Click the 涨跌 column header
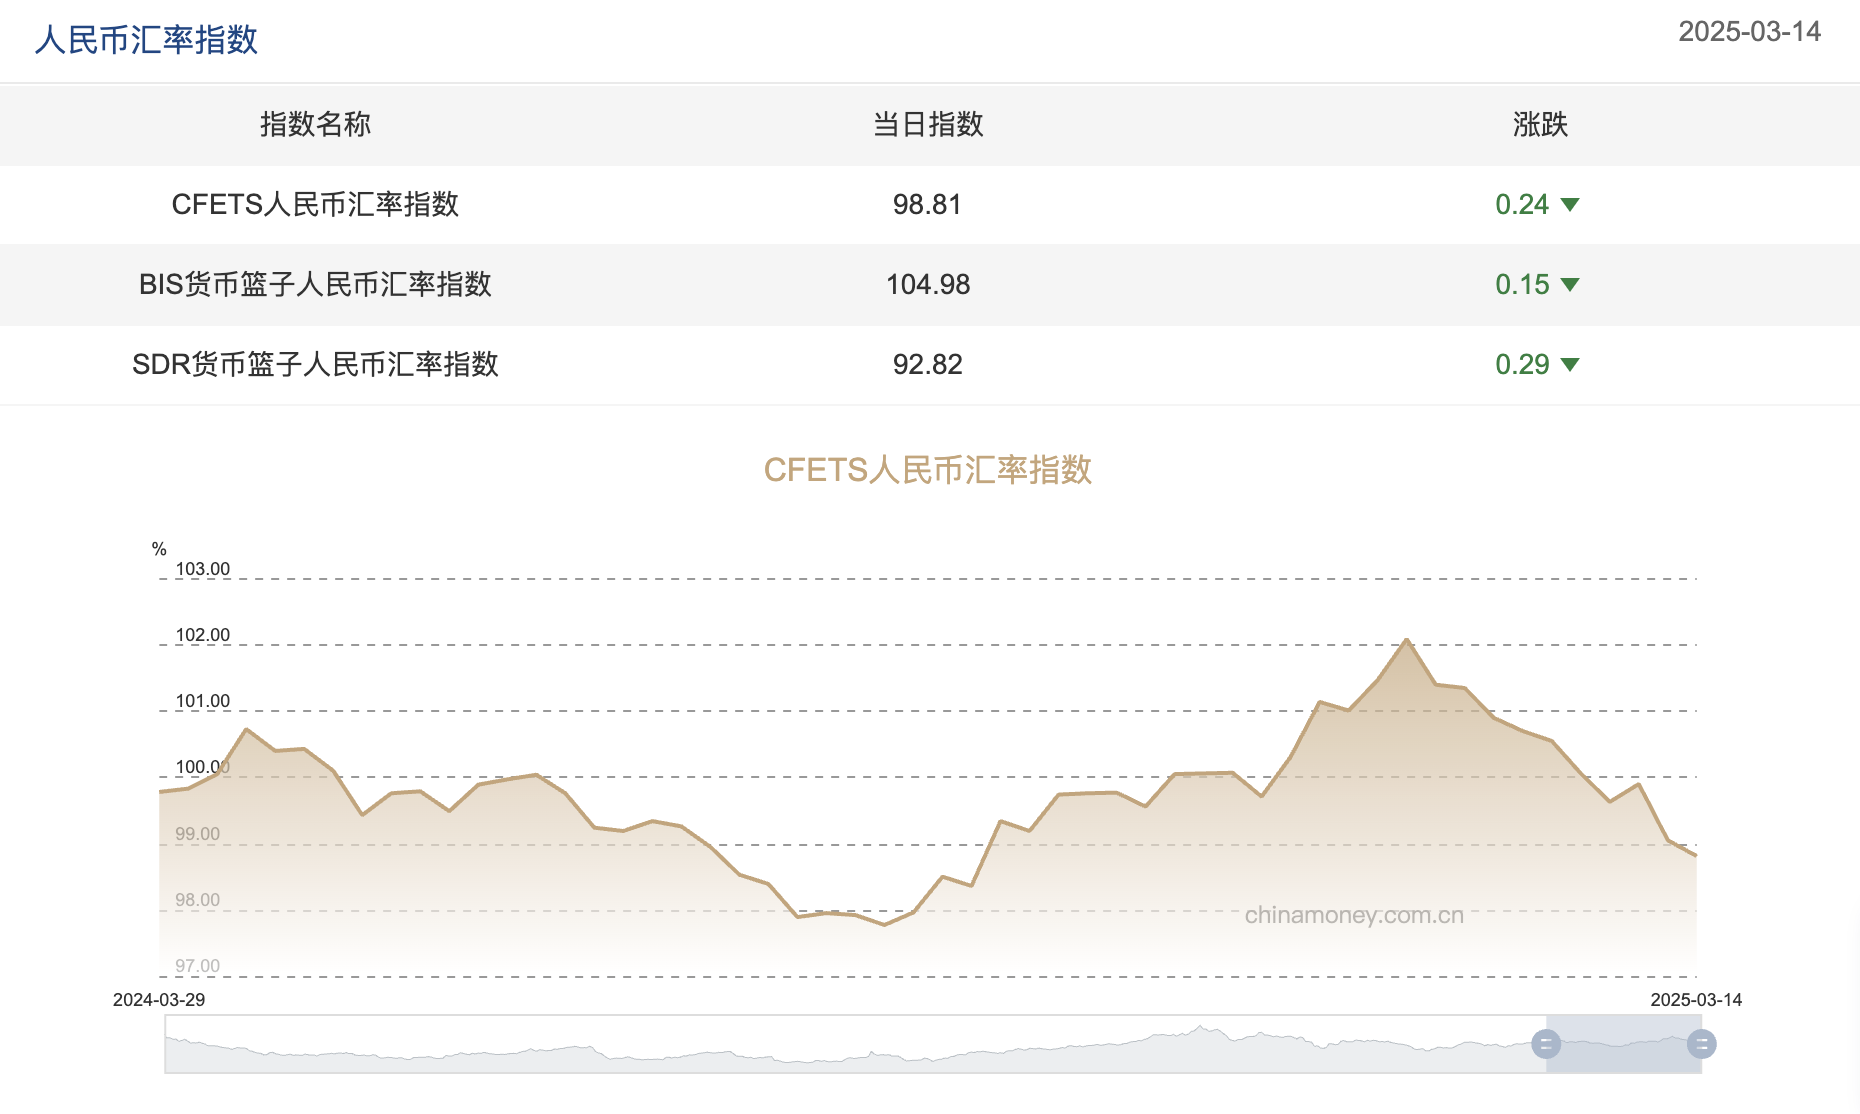 tap(1540, 125)
